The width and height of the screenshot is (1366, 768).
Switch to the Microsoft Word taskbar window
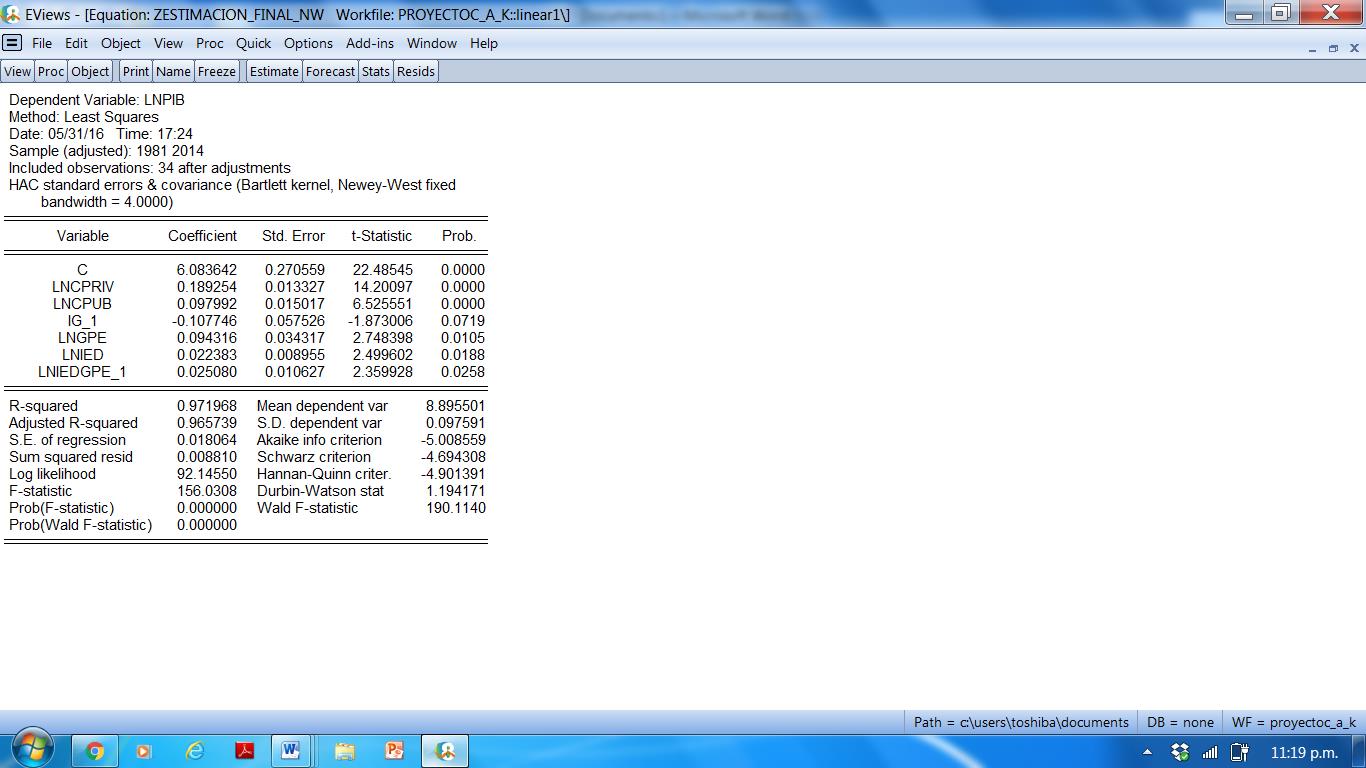[x=291, y=751]
